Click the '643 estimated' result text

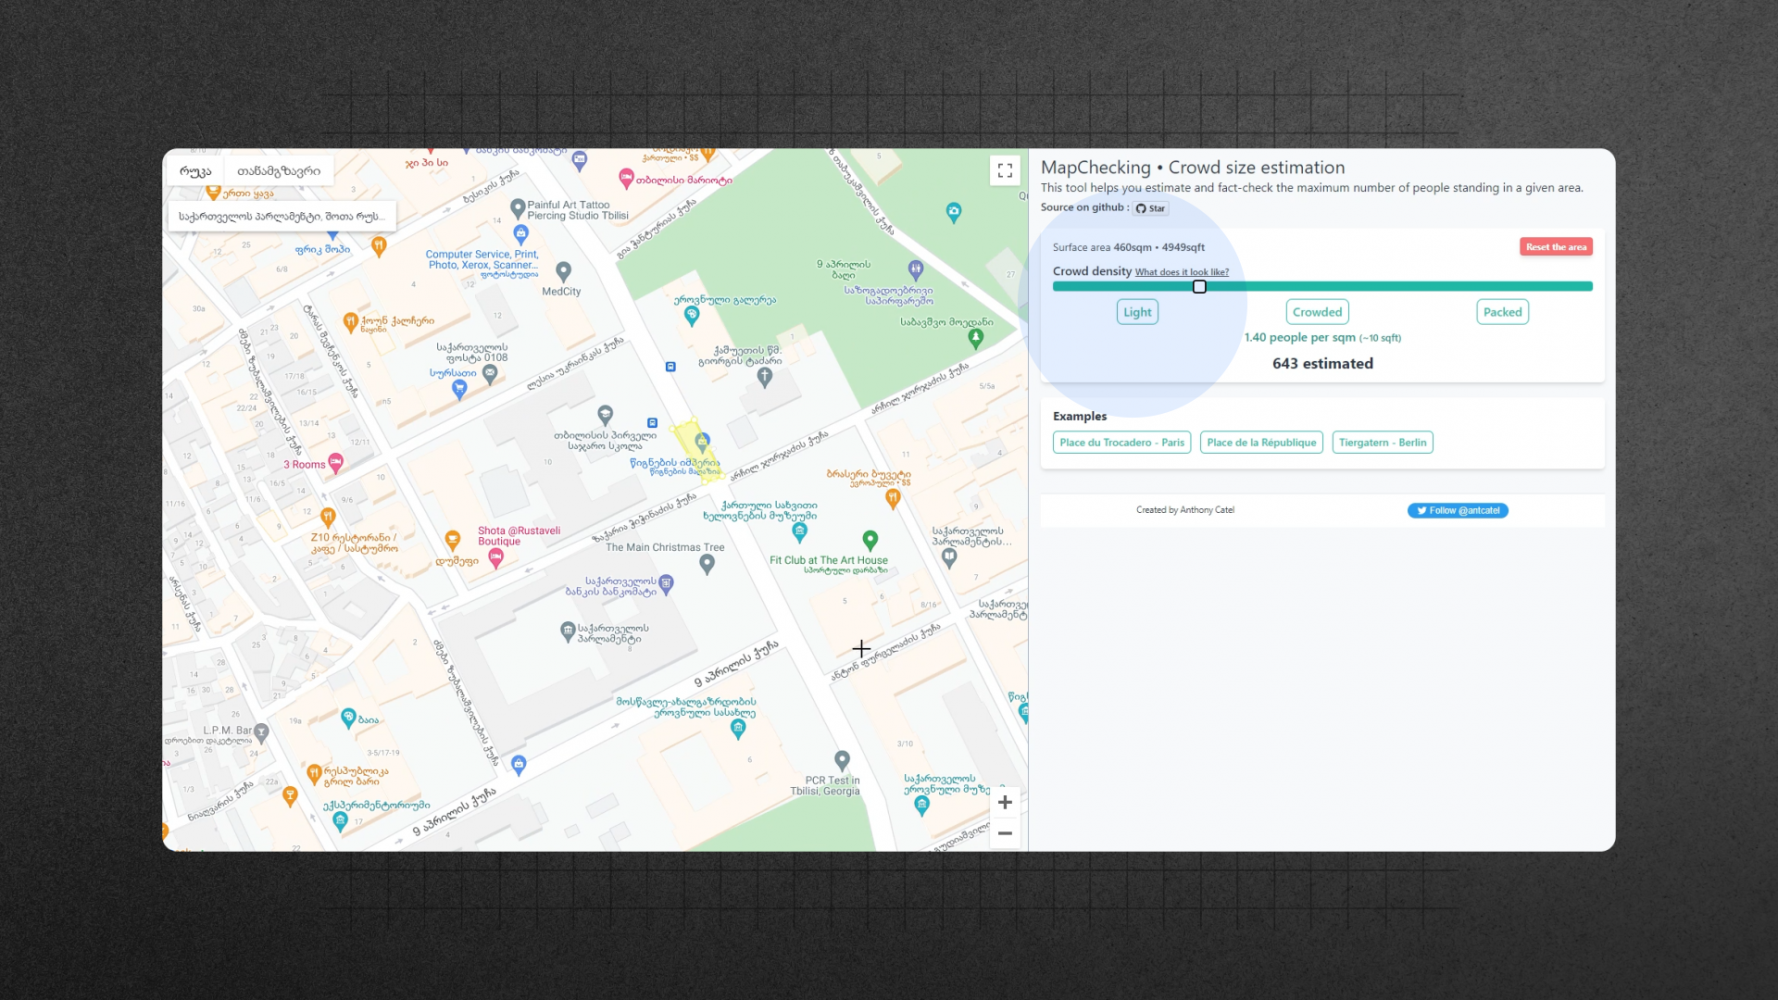click(x=1322, y=364)
